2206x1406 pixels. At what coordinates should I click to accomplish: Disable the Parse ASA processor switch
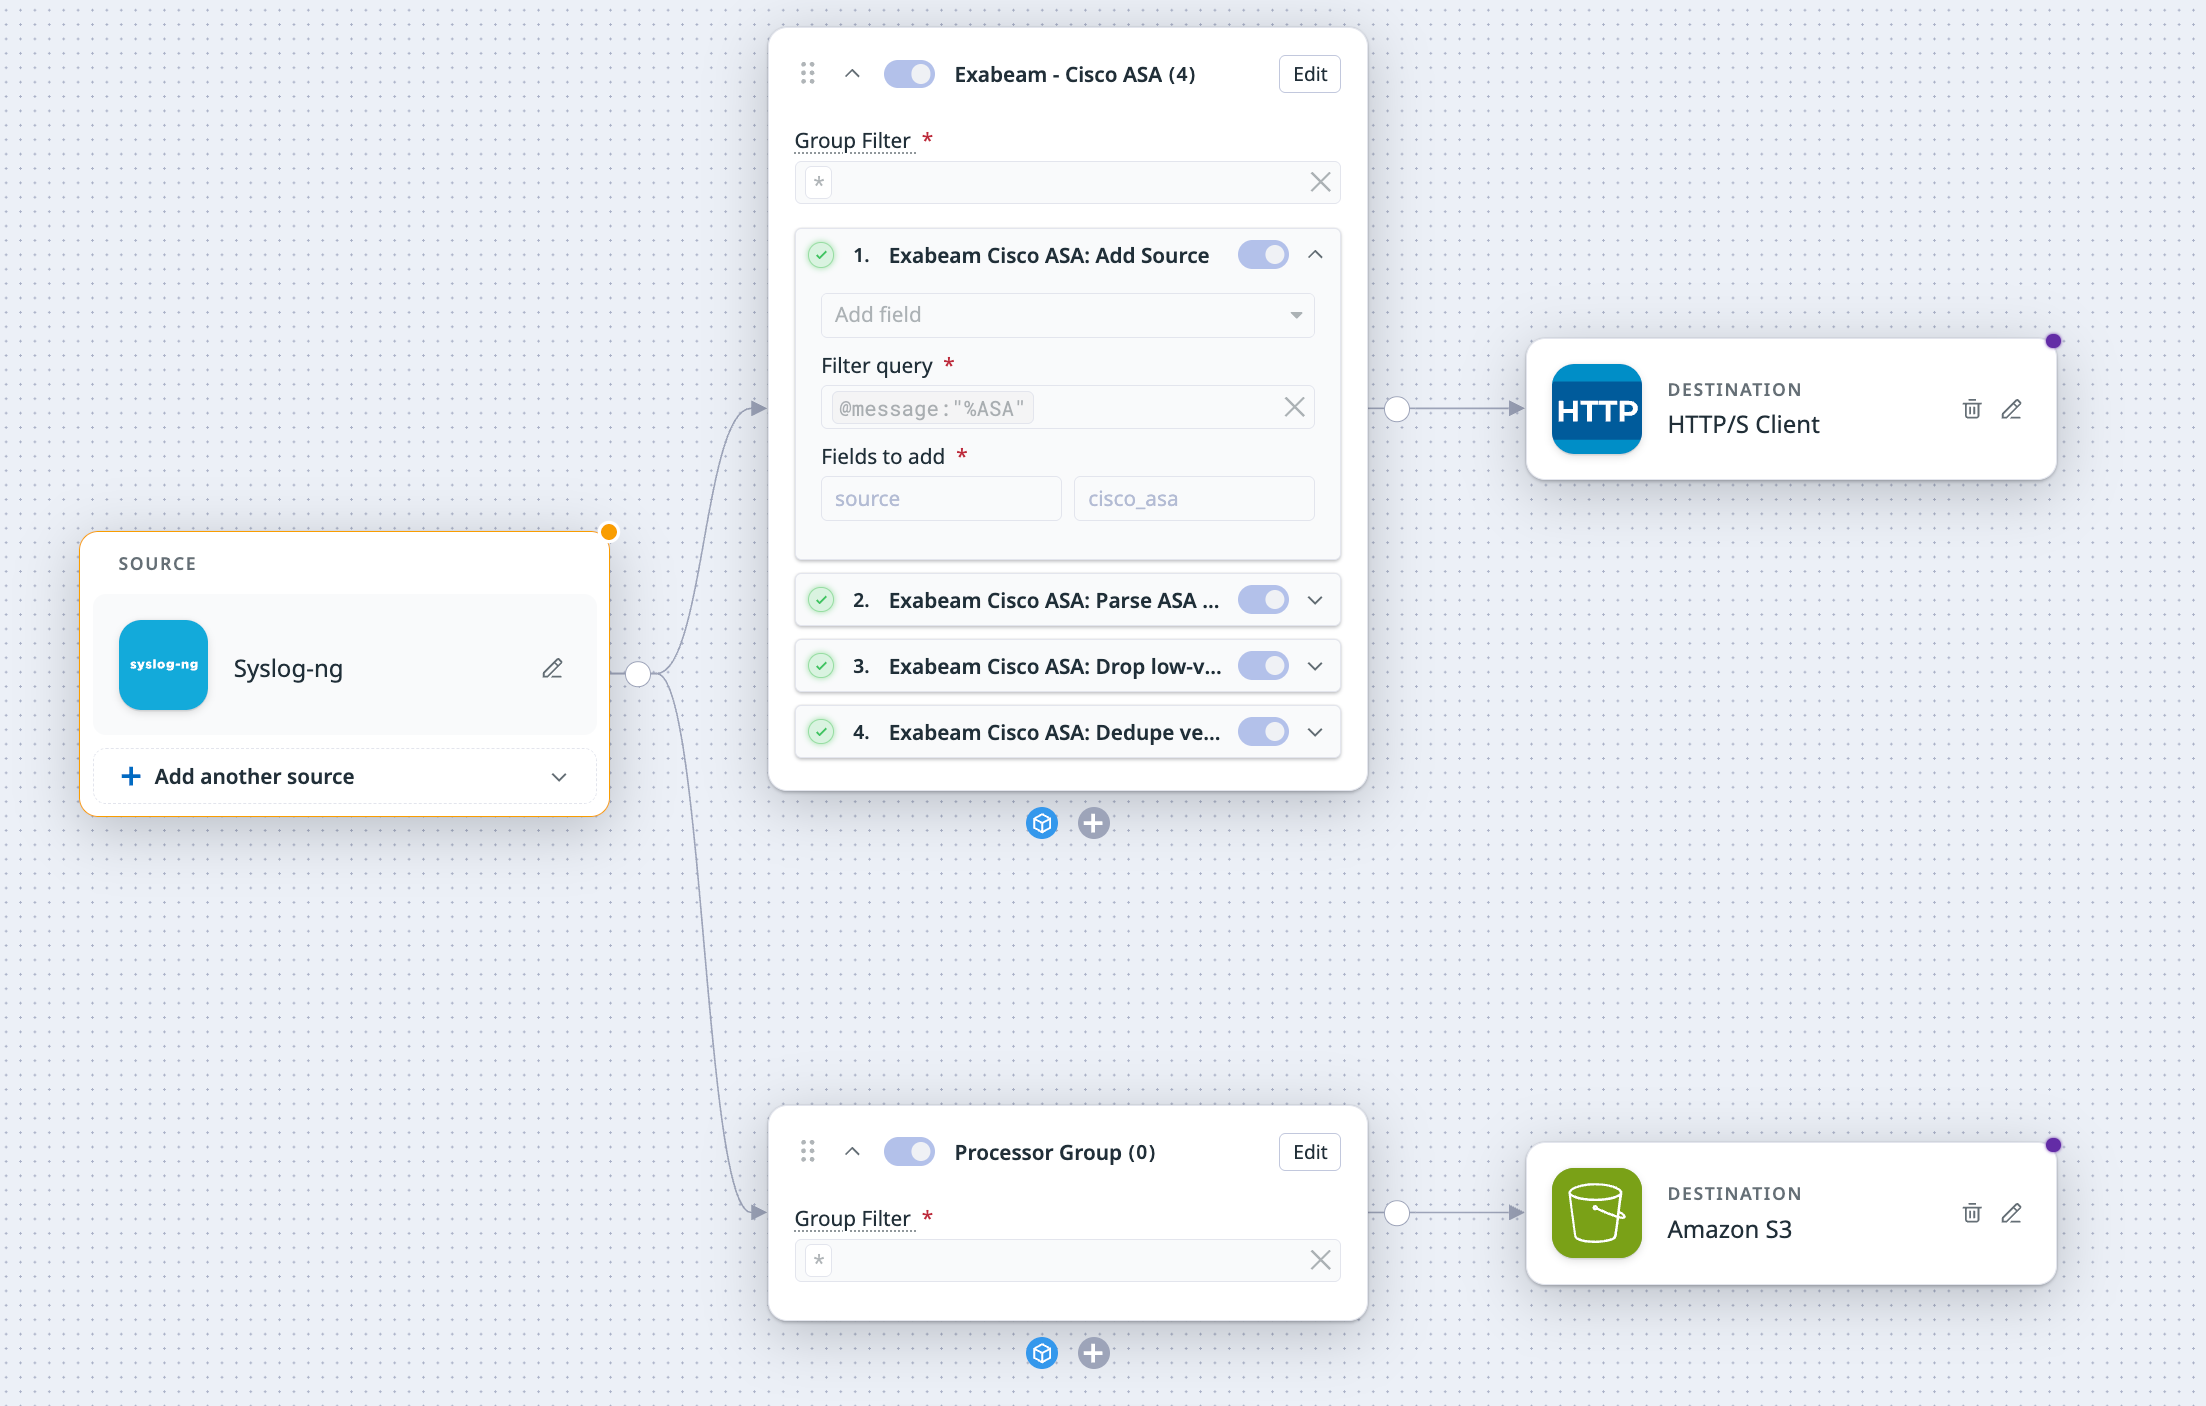click(x=1263, y=600)
